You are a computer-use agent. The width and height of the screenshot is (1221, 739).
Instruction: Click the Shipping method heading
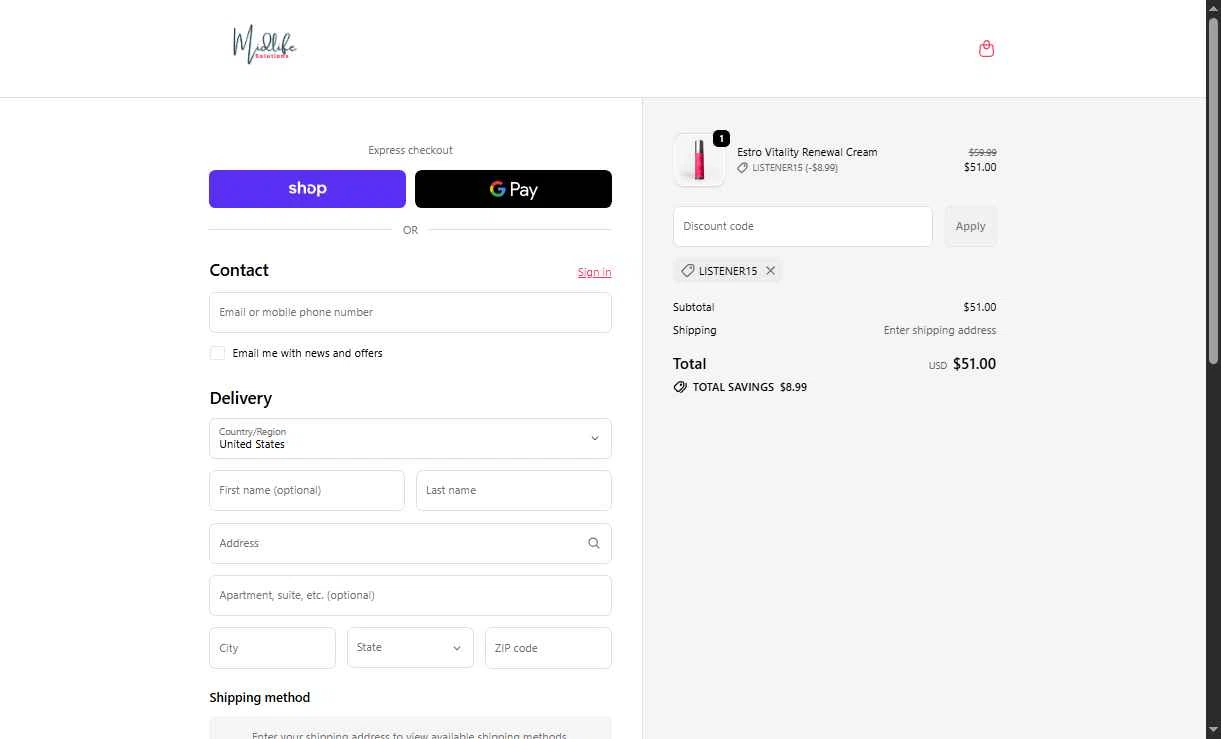coord(260,697)
